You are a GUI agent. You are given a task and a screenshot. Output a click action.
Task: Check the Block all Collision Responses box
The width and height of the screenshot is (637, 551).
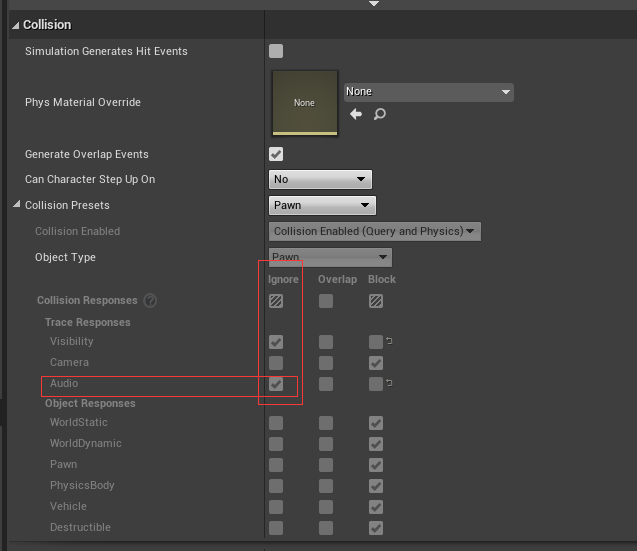[x=376, y=301]
